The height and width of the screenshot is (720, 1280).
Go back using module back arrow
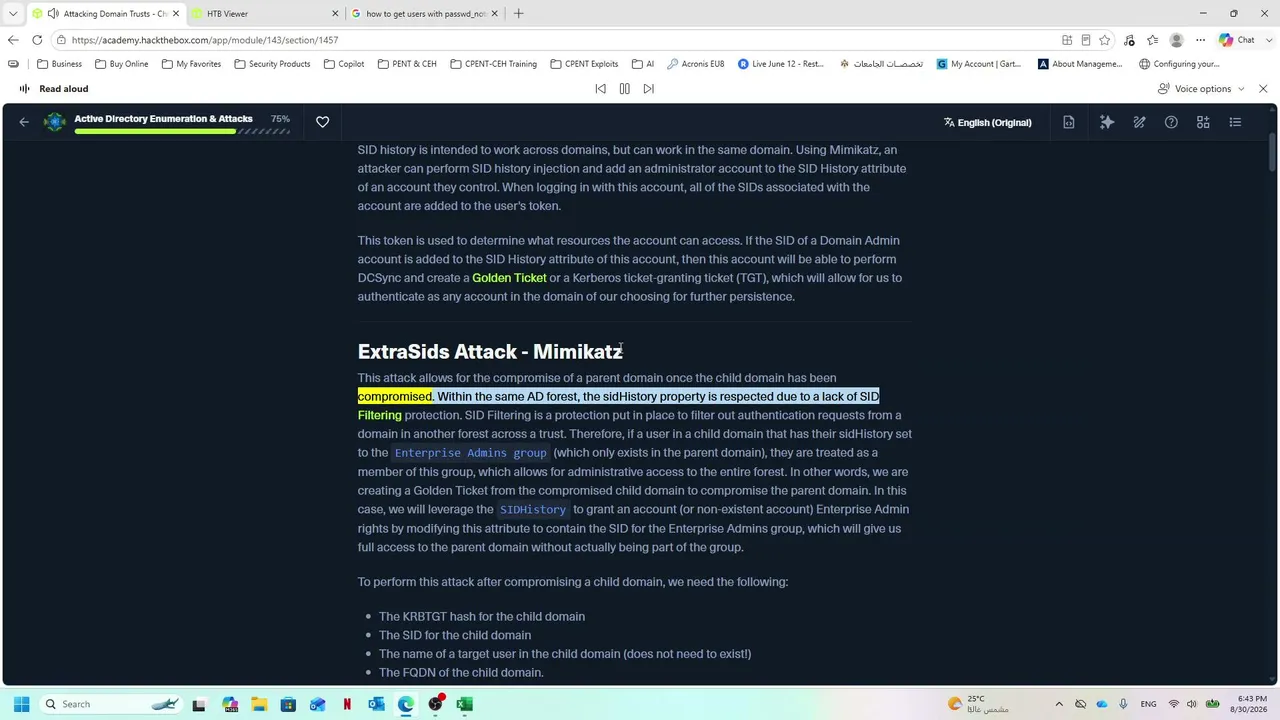point(24,122)
